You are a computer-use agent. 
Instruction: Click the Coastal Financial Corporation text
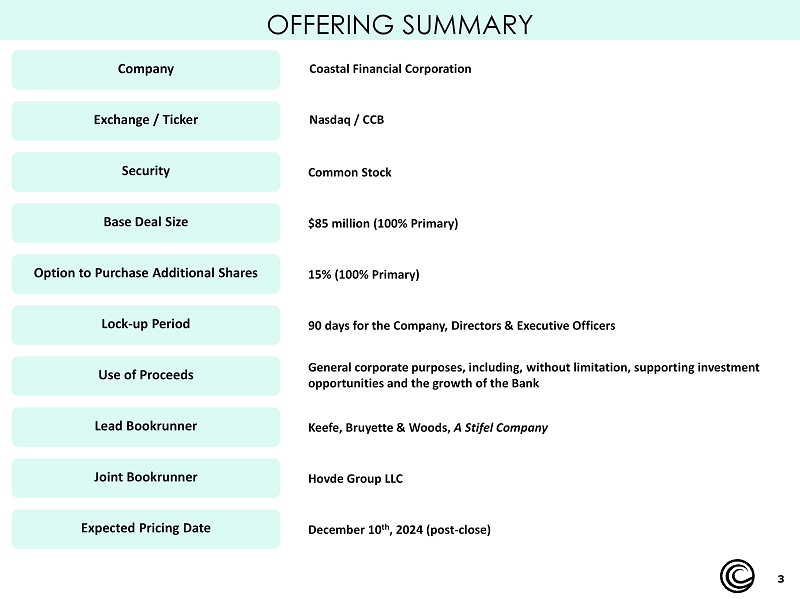point(390,69)
